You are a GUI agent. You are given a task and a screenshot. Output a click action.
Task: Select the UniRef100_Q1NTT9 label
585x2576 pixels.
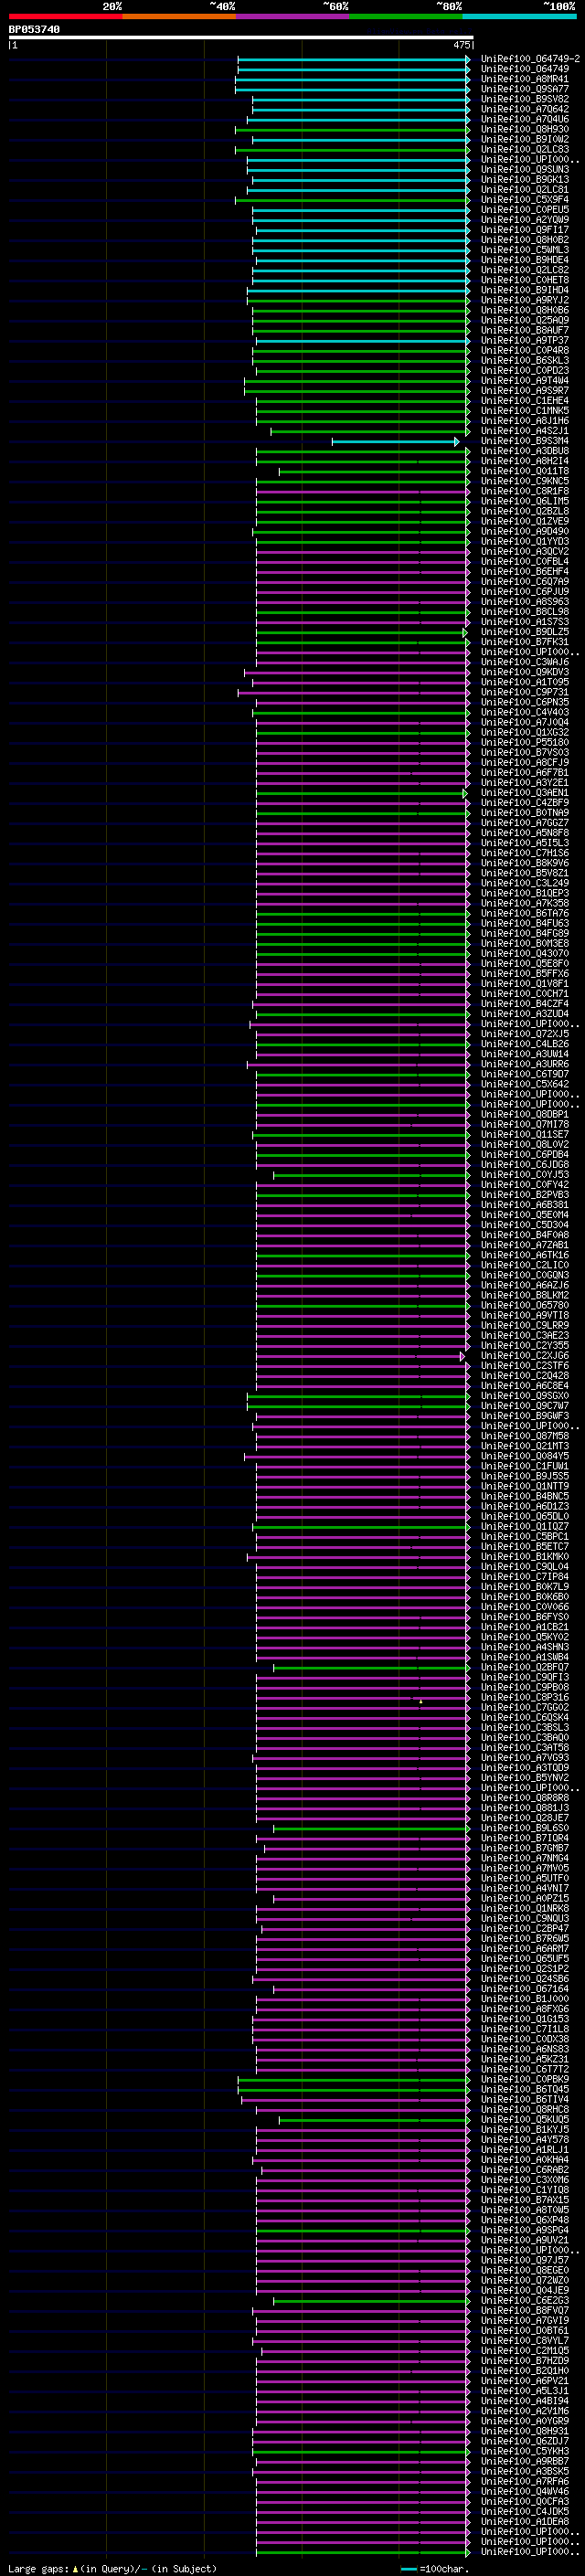(525, 1486)
